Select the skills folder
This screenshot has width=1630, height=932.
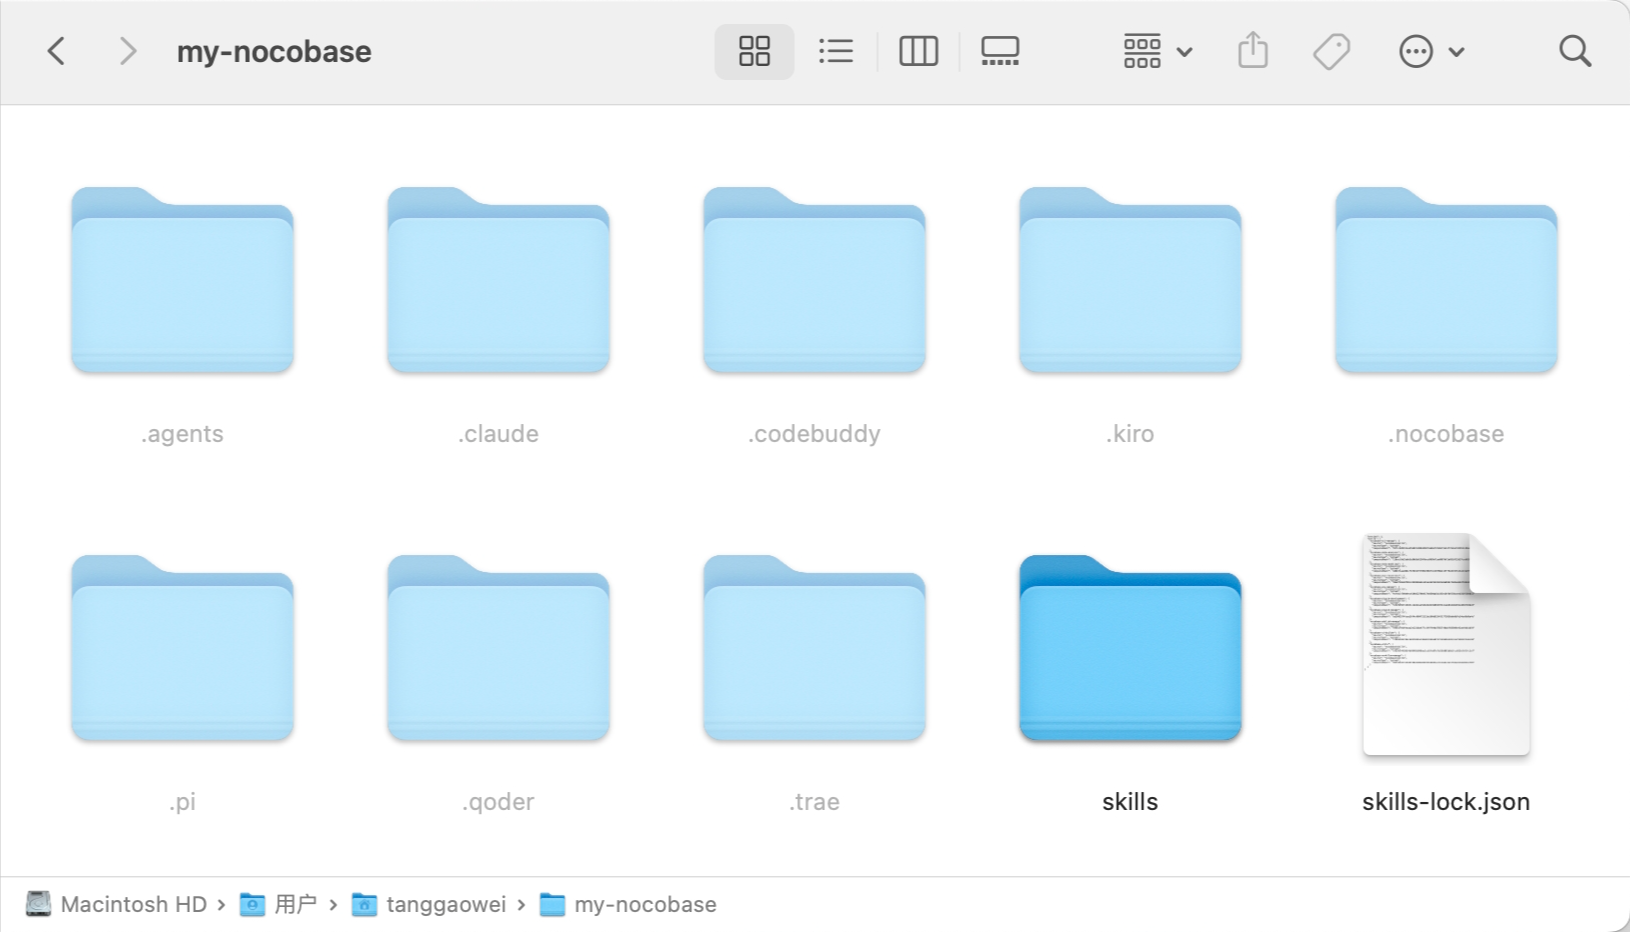click(x=1130, y=650)
